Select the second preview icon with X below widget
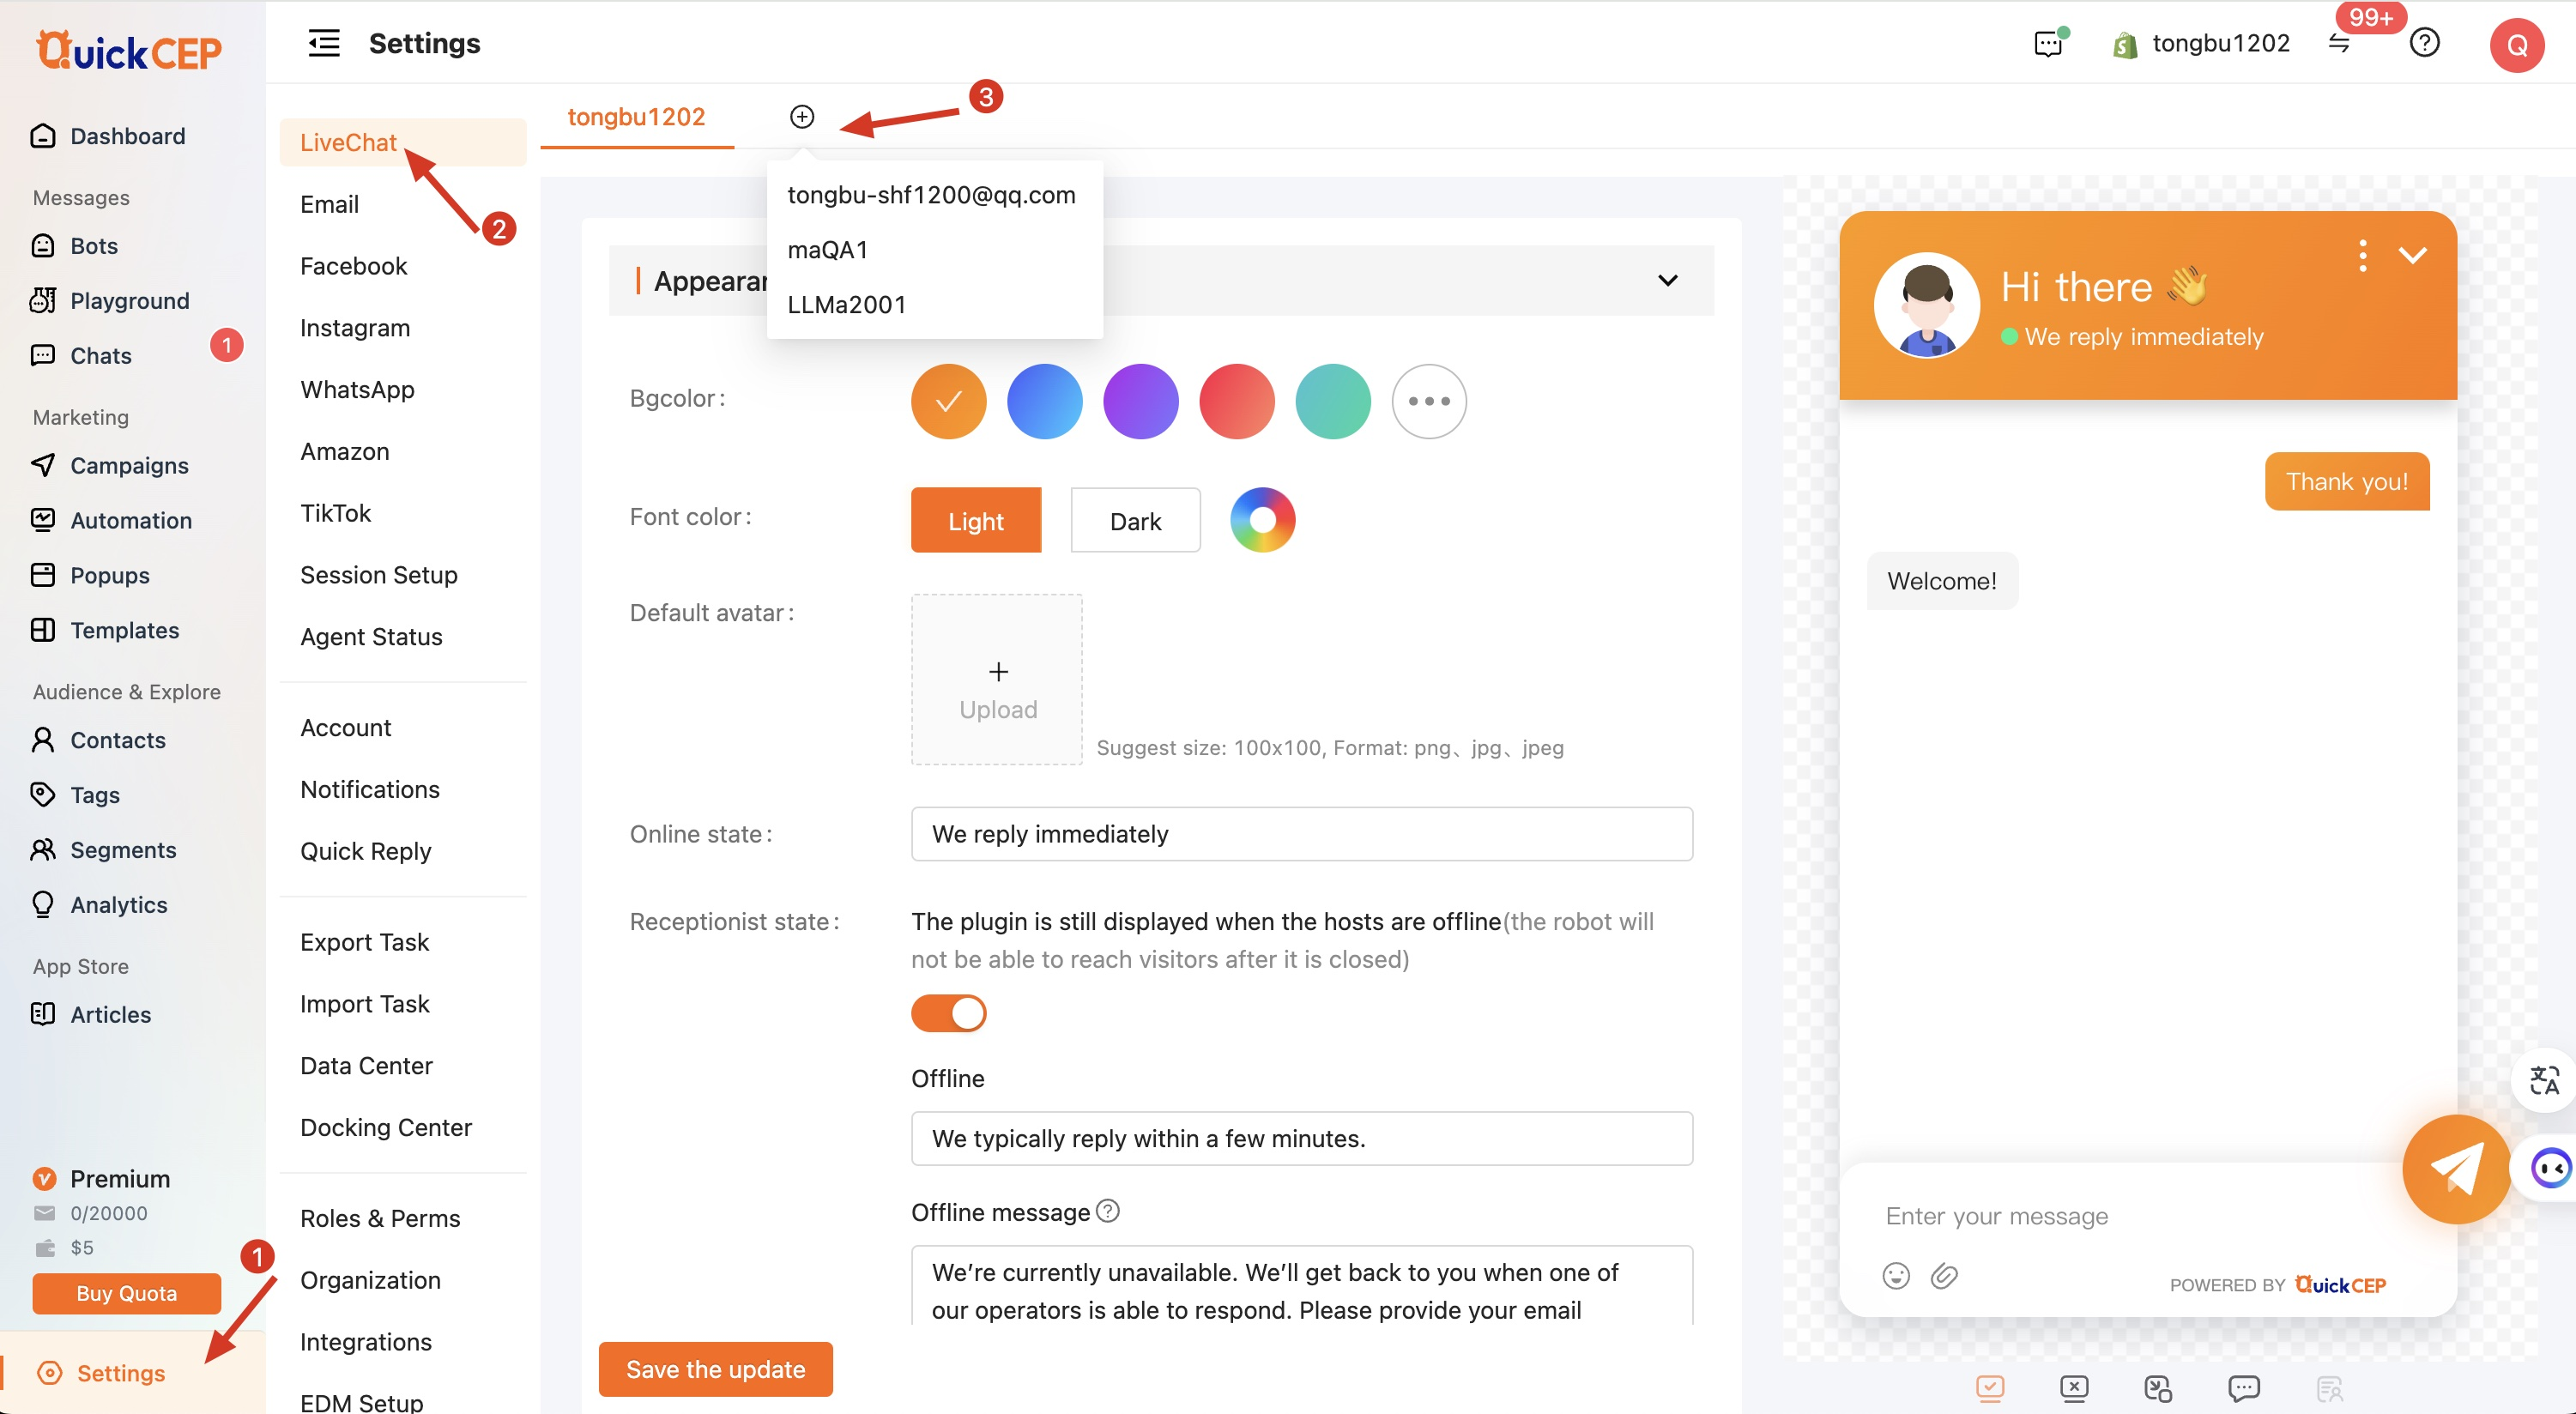Viewport: 2576px width, 1414px height. 2075,1387
